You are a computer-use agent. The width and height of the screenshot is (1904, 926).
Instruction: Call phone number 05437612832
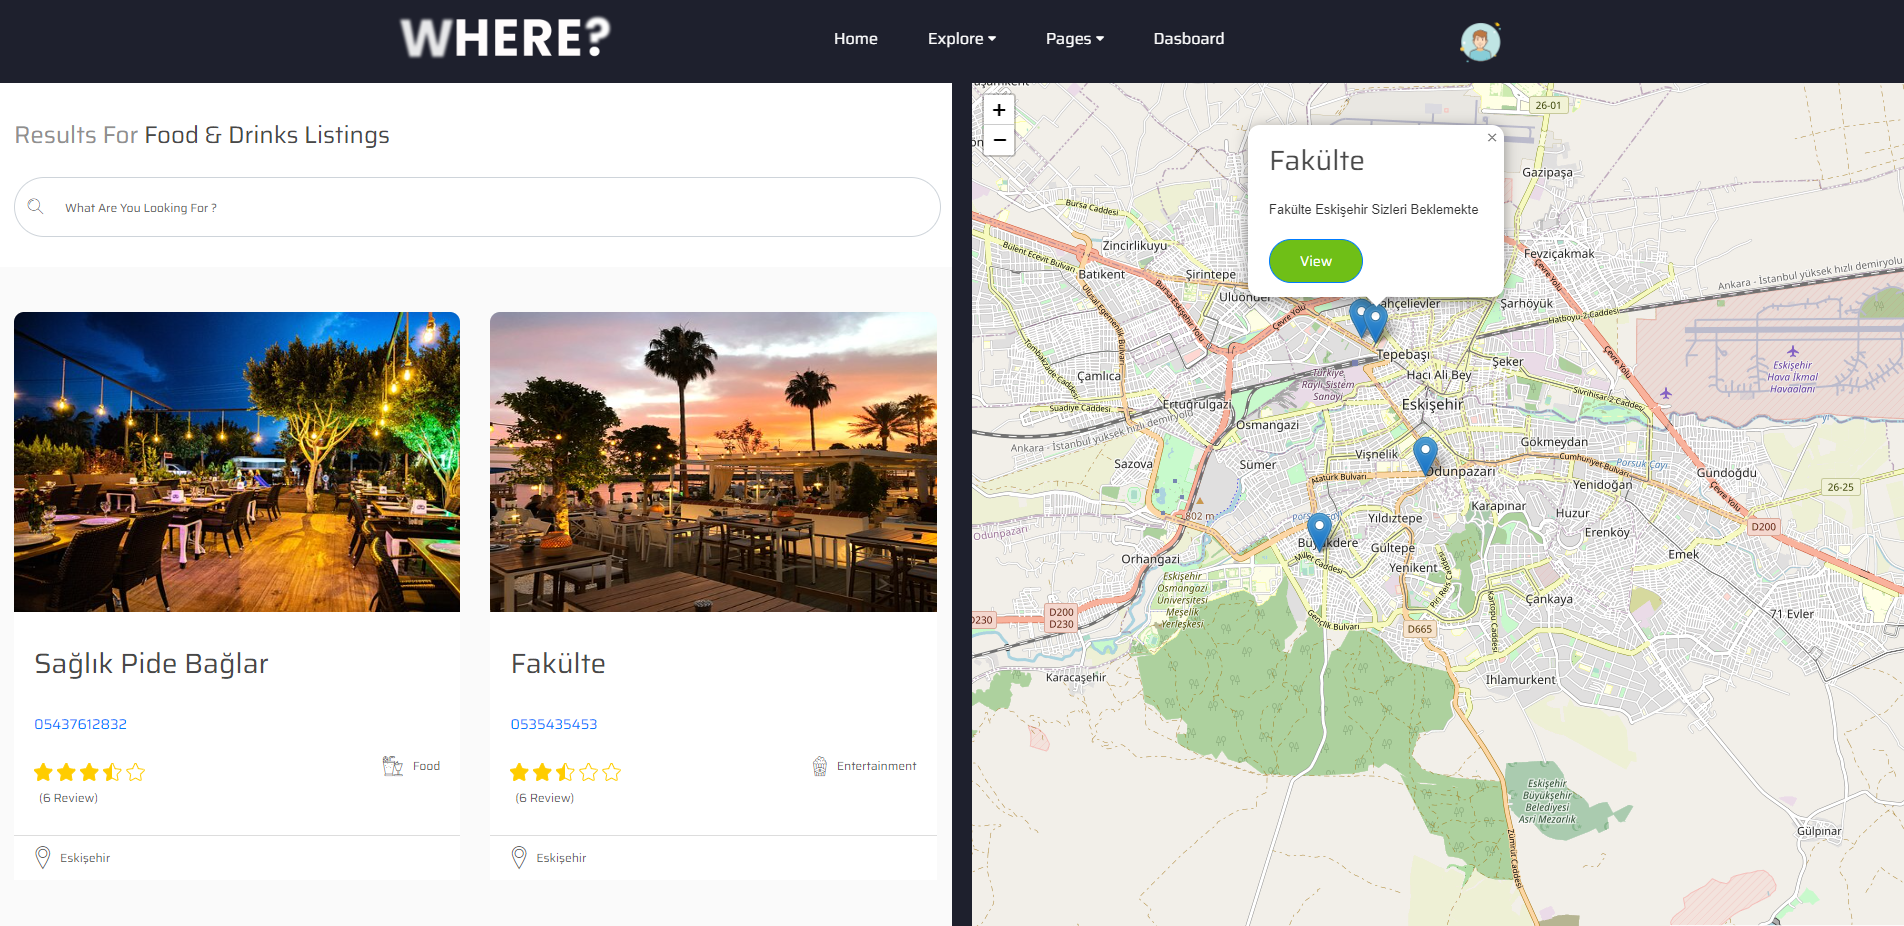pos(81,724)
